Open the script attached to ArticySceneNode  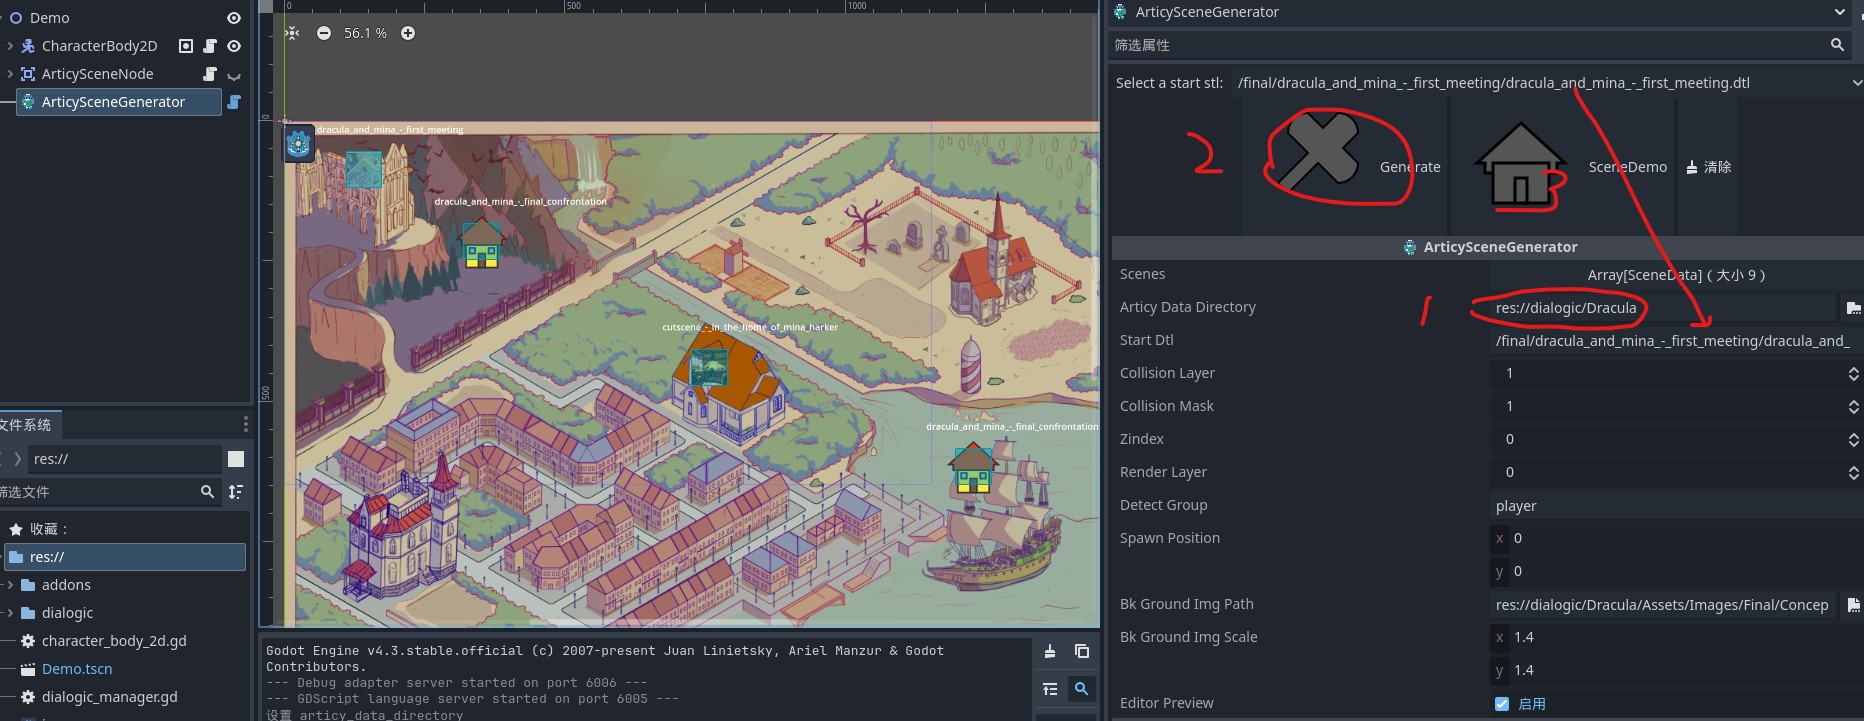click(x=210, y=74)
